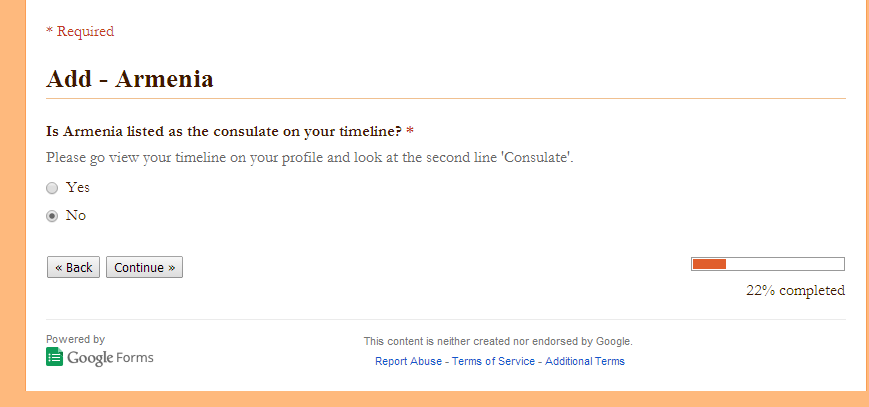The image size is (869, 407).
Task: Click the Armenia consulate question text
Action: point(224,132)
